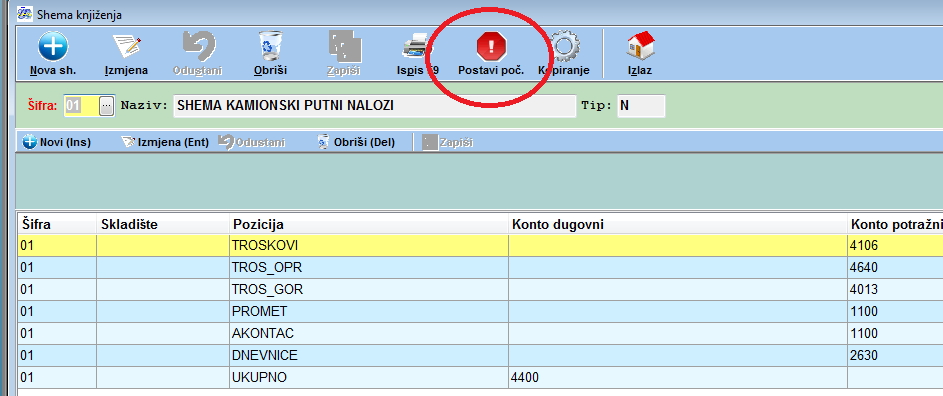Click the Obriši recycle bin icon
The width and height of the screenshot is (943, 396).
[271, 46]
